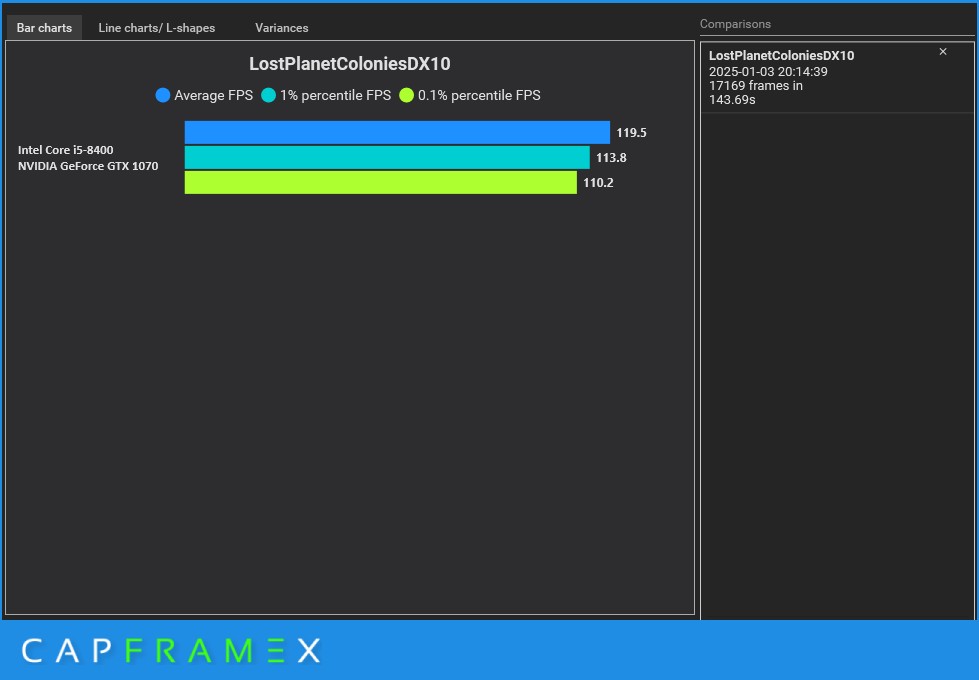979x680 pixels.
Task: Open the Variances tab
Action: [x=282, y=28]
